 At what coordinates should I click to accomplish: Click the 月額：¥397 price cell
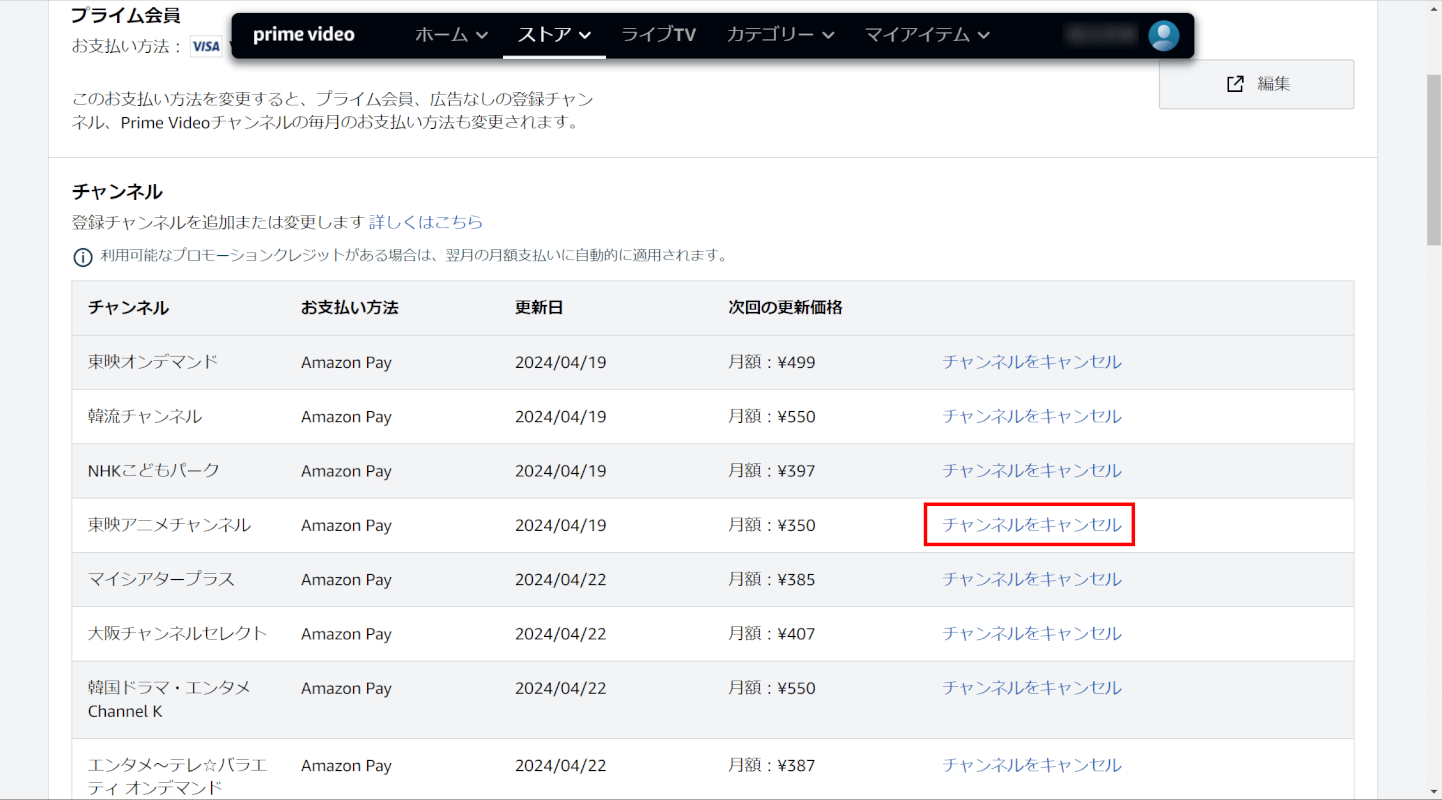coord(772,470)
